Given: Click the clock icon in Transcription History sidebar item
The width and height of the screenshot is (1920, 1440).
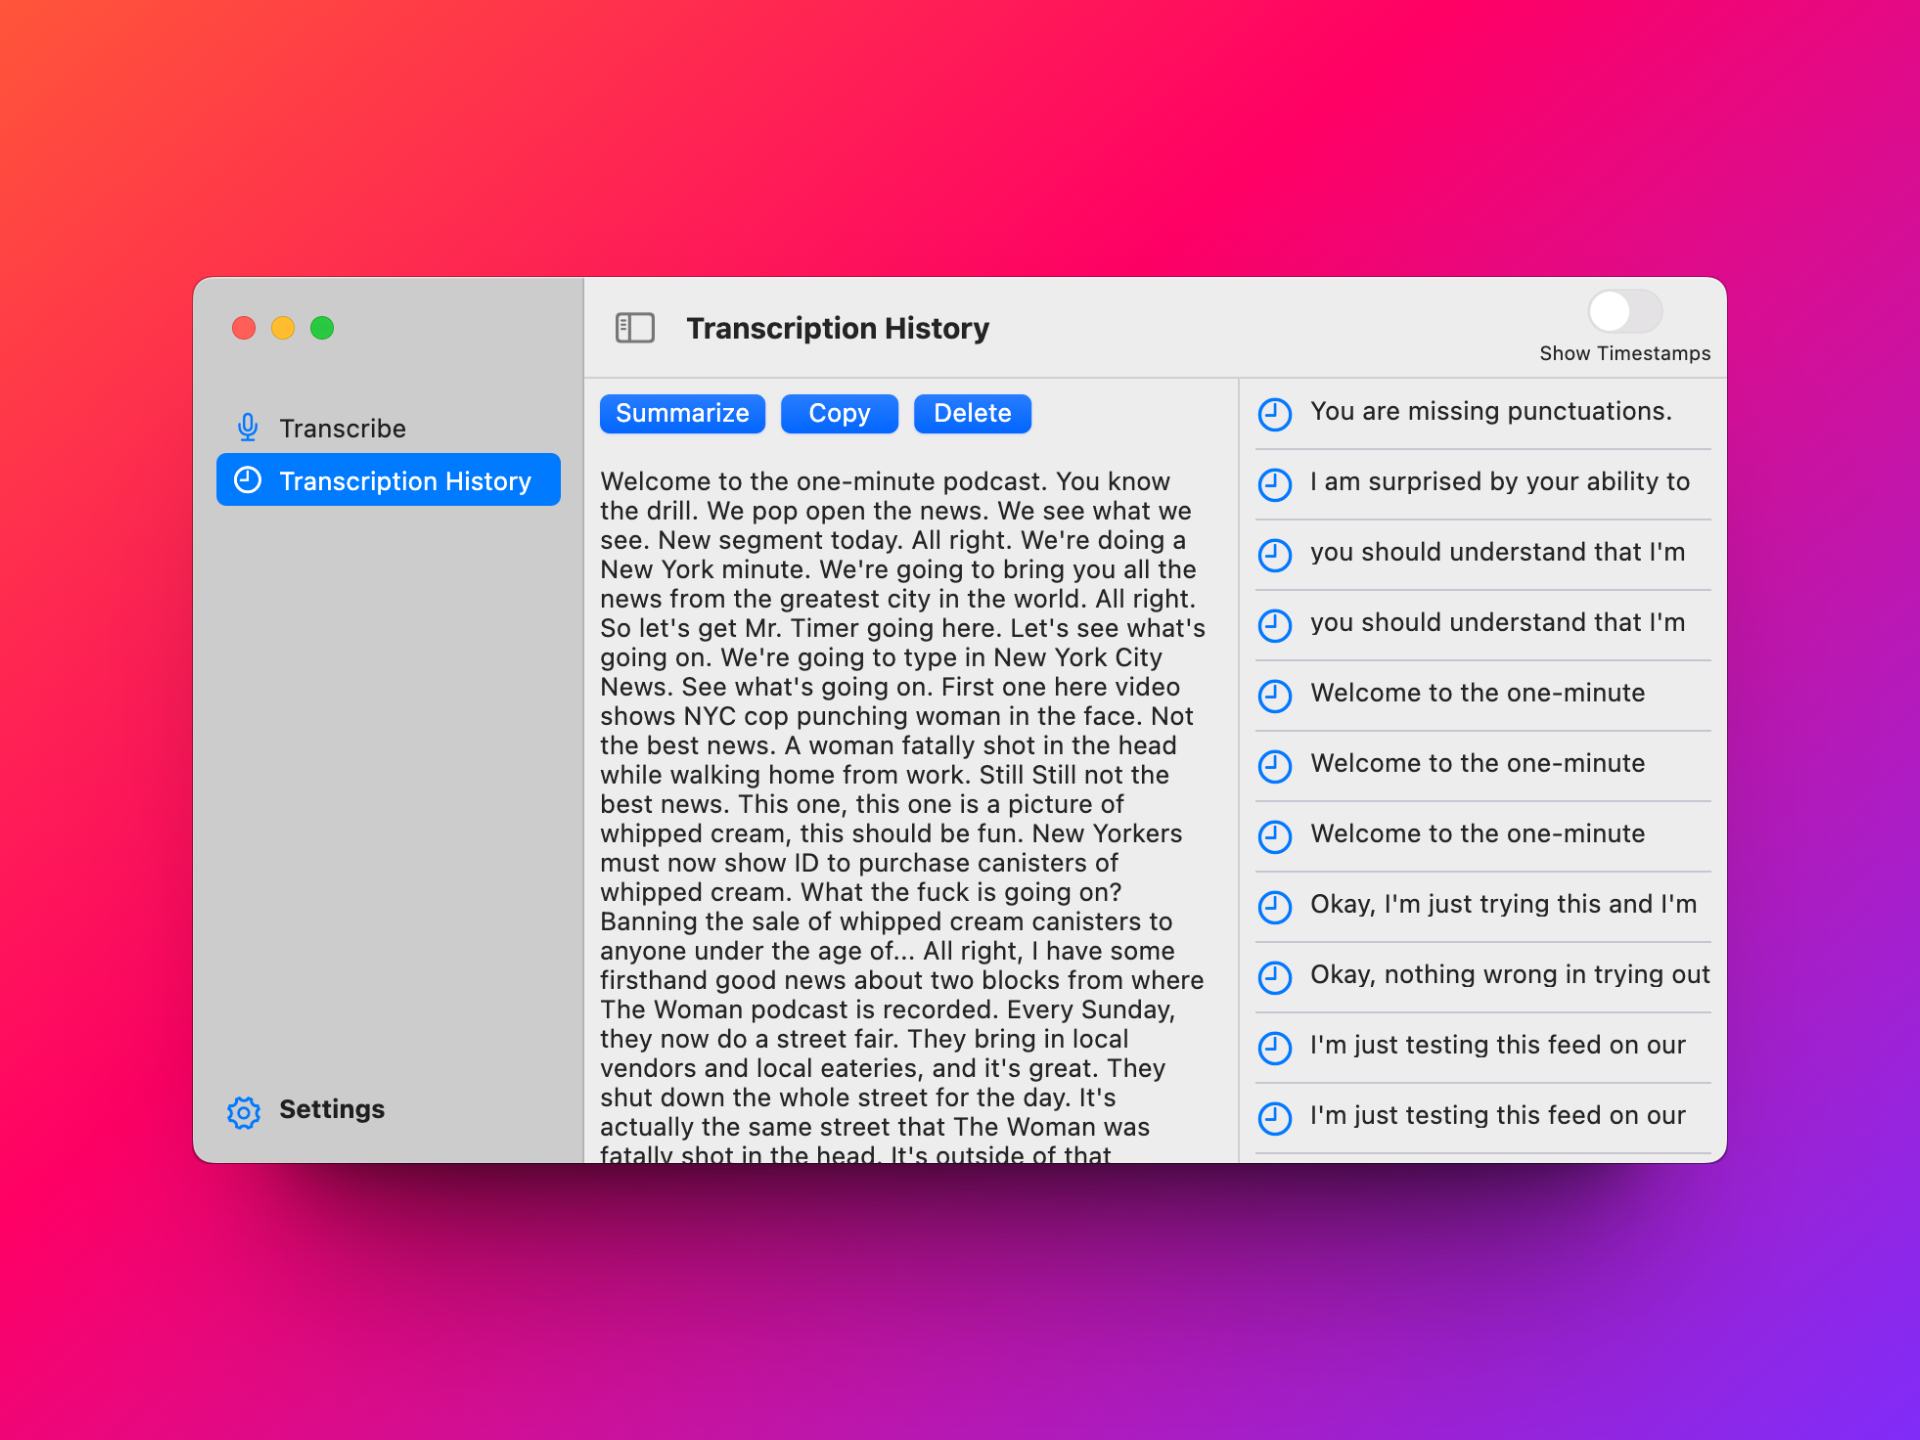Looking at the screenshot, I should tap(248, 481).
